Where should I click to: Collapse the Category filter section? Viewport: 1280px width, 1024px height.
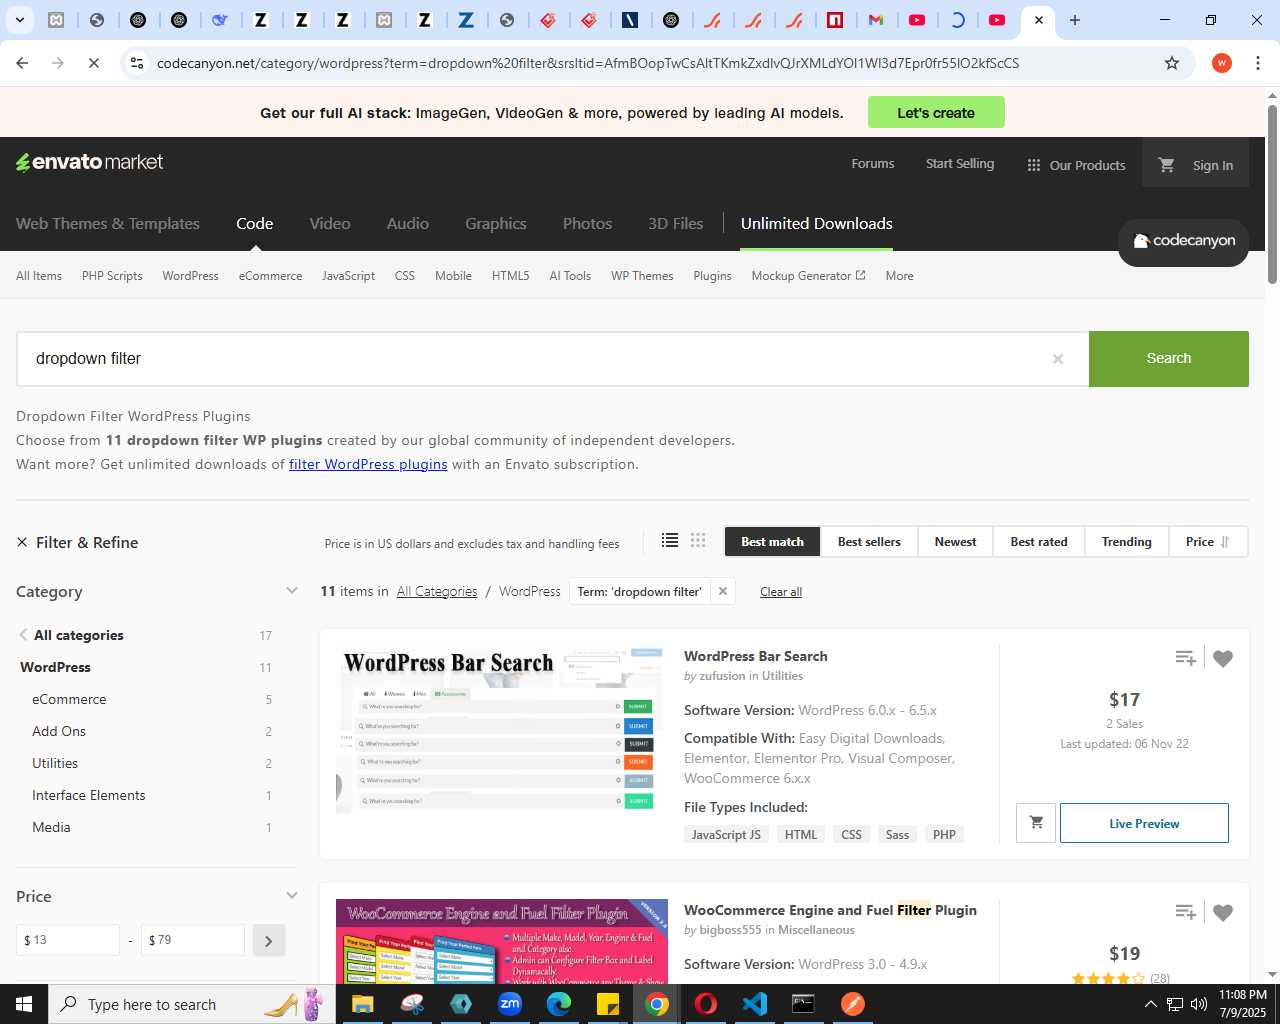click(x=292, y=591)
